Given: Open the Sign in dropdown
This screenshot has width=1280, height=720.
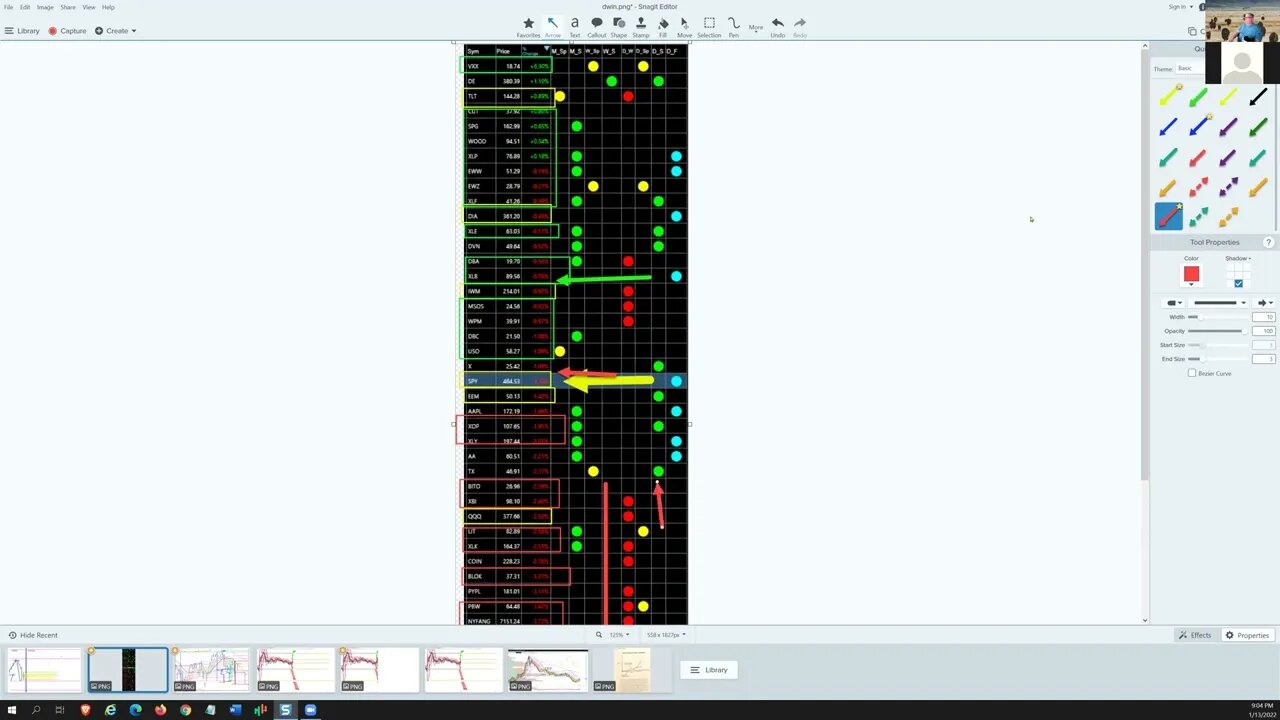Looking at the screenshot, I should (1180, 7).
